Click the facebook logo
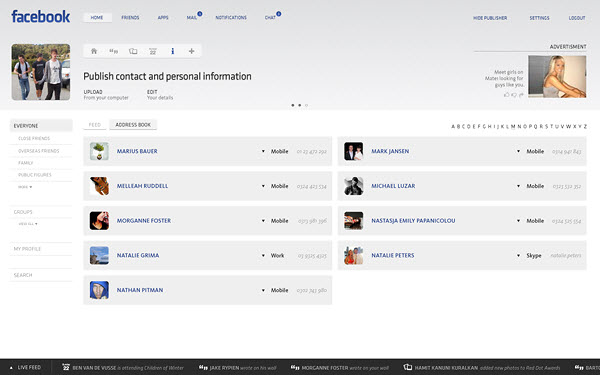600x375 pixels. [41, 16]
